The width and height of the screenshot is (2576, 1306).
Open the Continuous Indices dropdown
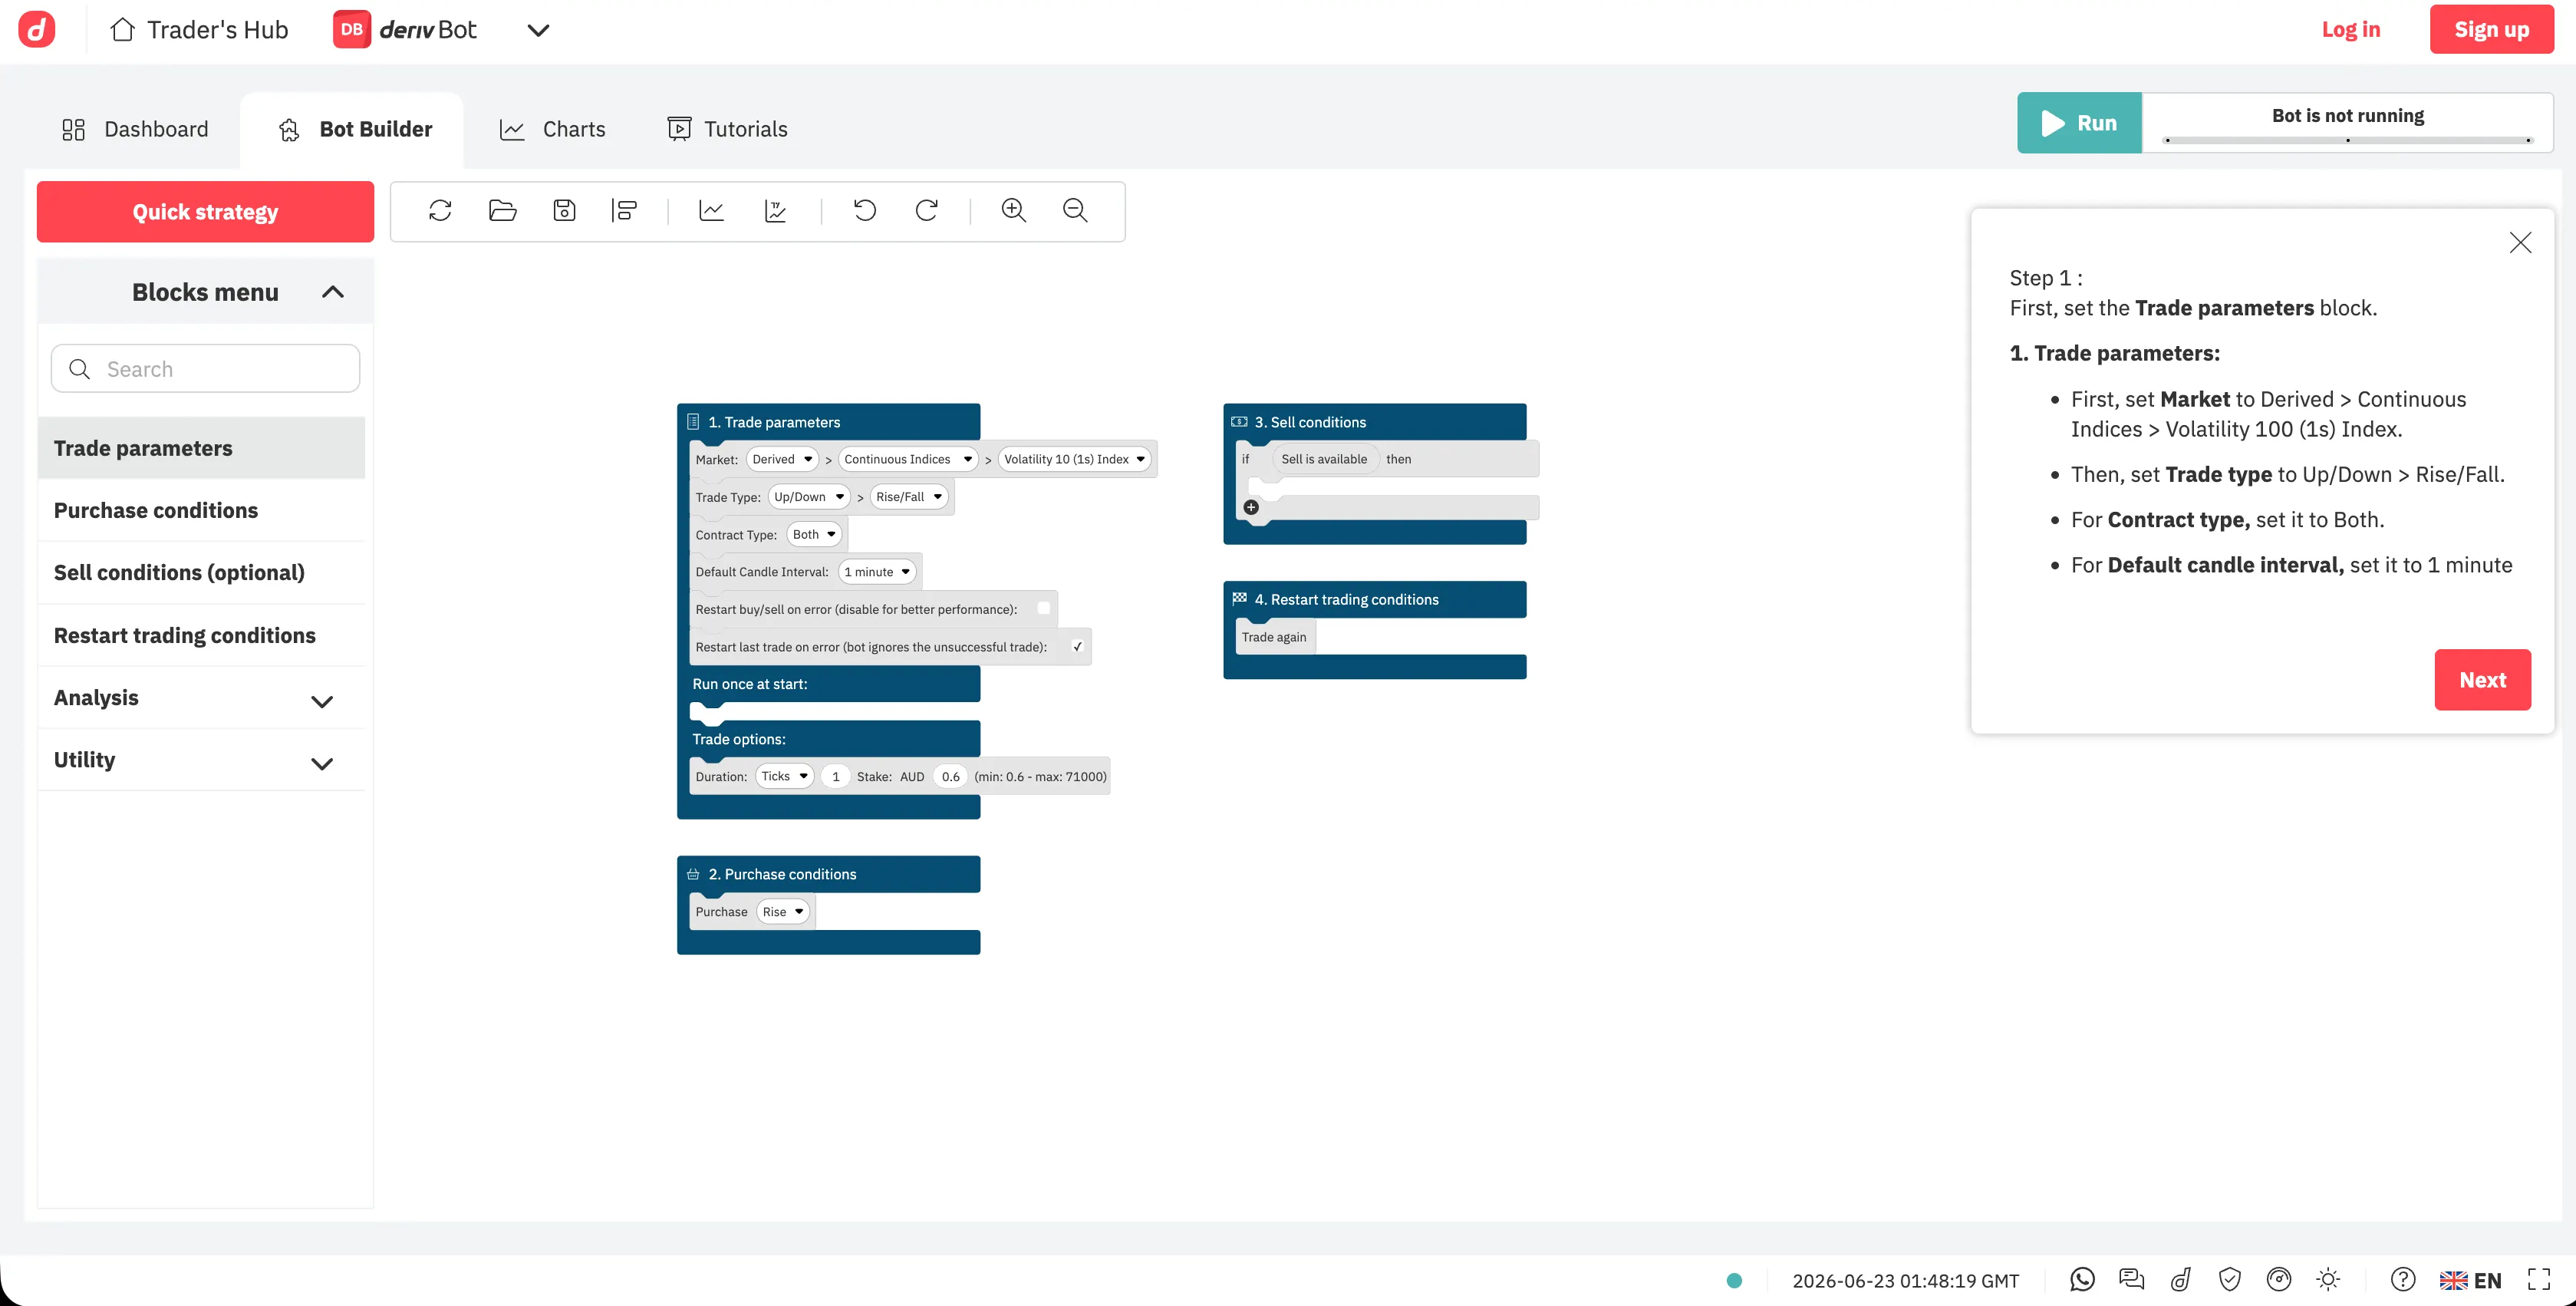pos(908,459)
